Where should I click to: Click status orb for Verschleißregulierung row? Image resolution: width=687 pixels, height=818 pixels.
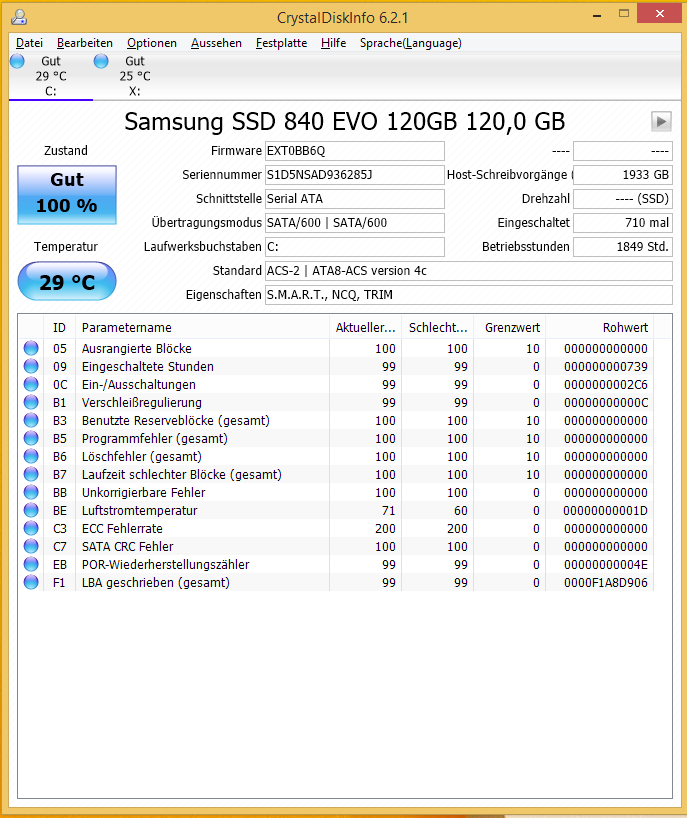(31, 402)
